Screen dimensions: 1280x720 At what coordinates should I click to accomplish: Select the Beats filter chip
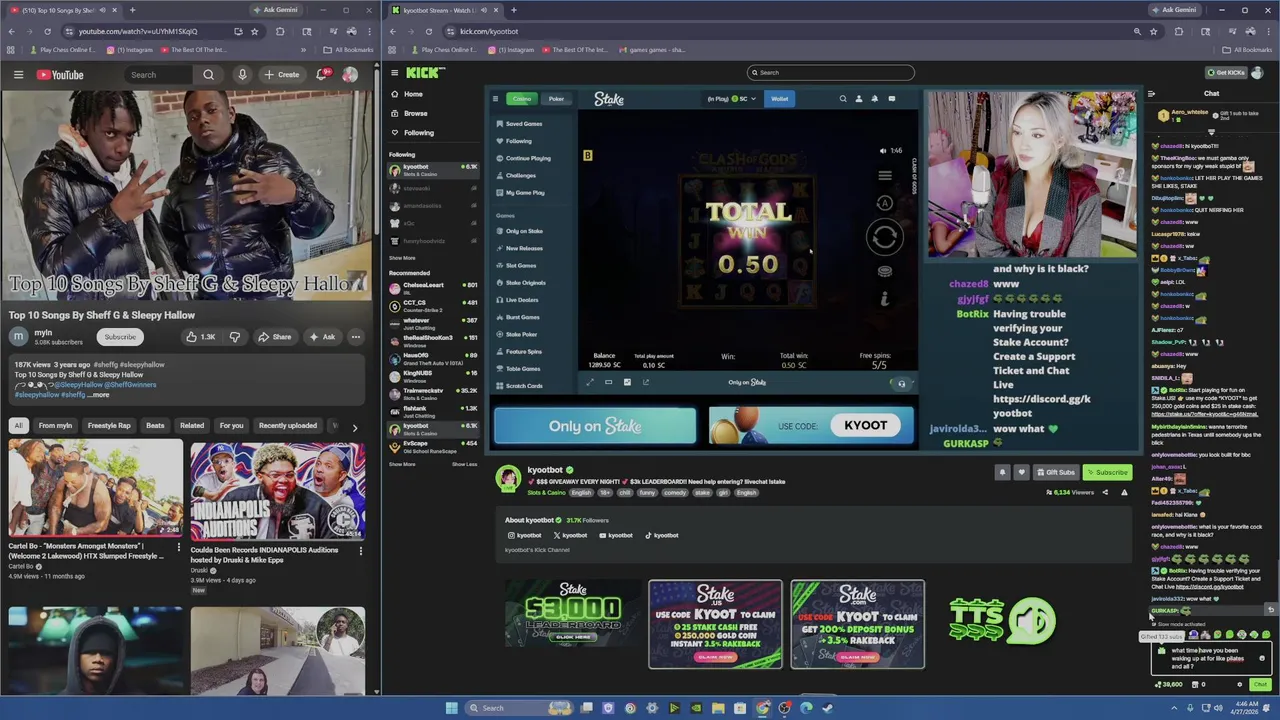click(x=155, y=426)
